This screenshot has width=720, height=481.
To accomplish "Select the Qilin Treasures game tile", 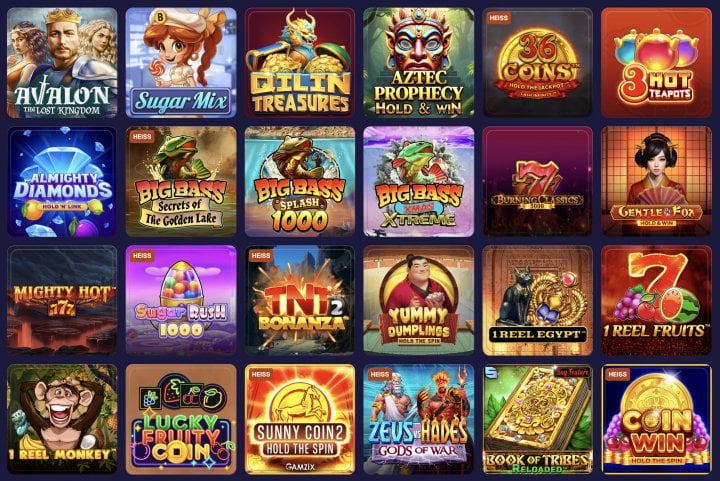I will point(300,62).
